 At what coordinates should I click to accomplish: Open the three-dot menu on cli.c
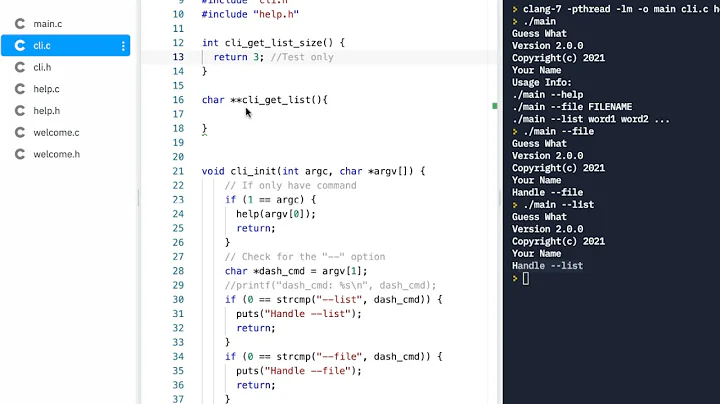point(123,45)
